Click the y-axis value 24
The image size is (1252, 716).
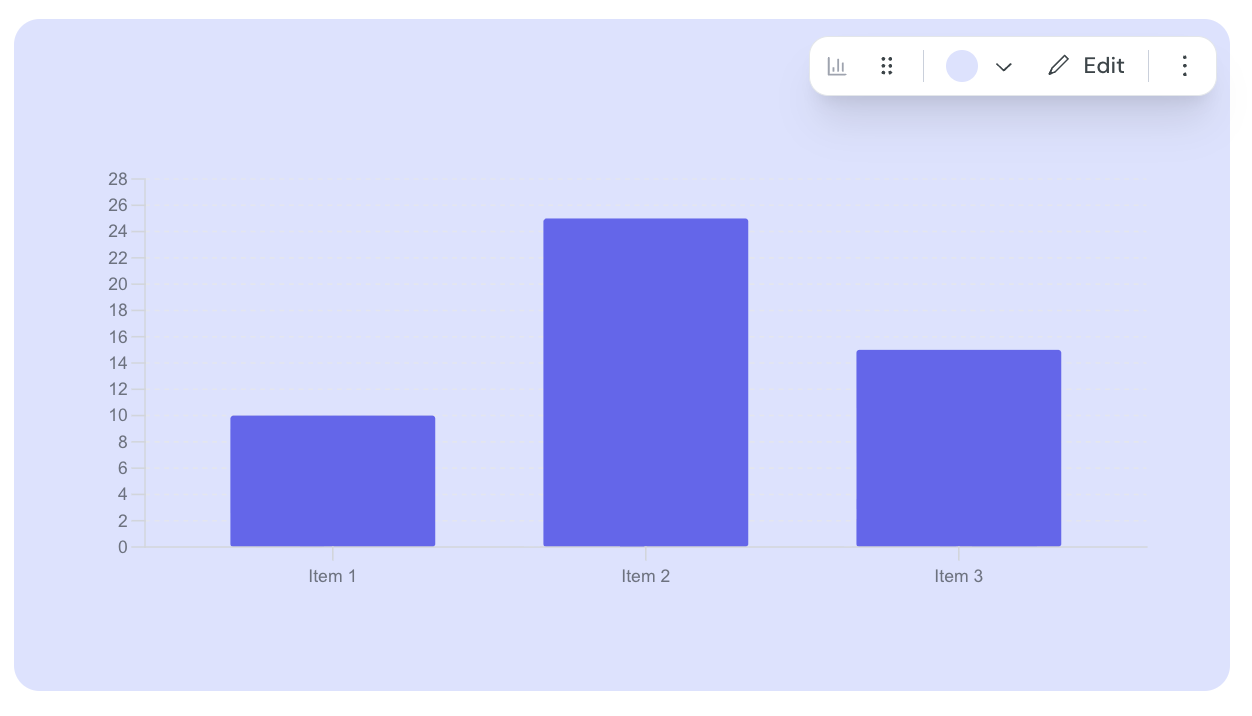[118, 232]
